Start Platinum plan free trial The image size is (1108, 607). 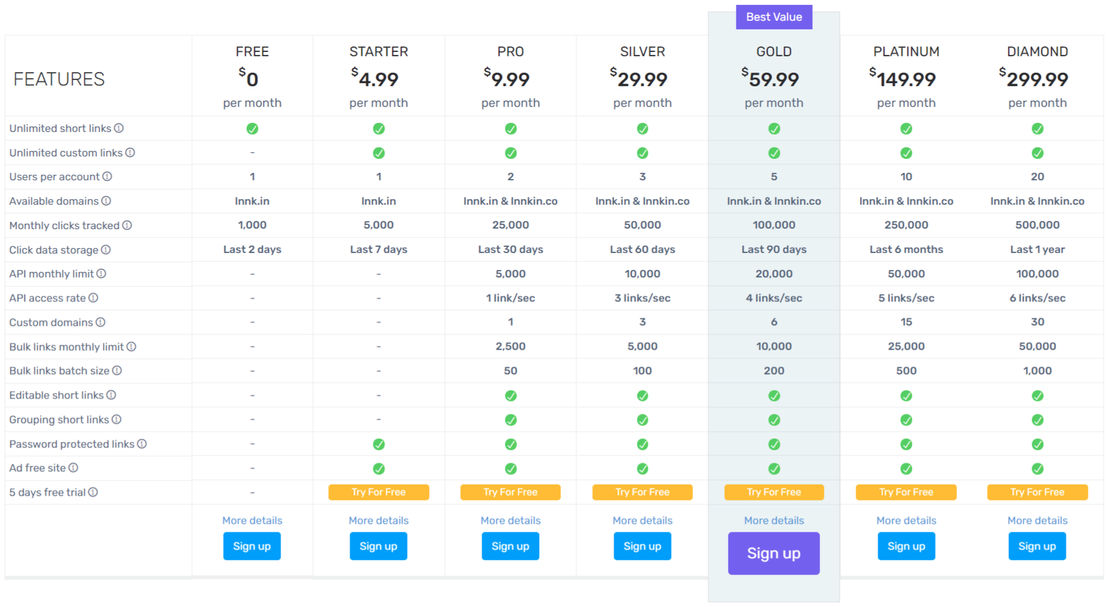pyautogui.click(x=907, y=493)
